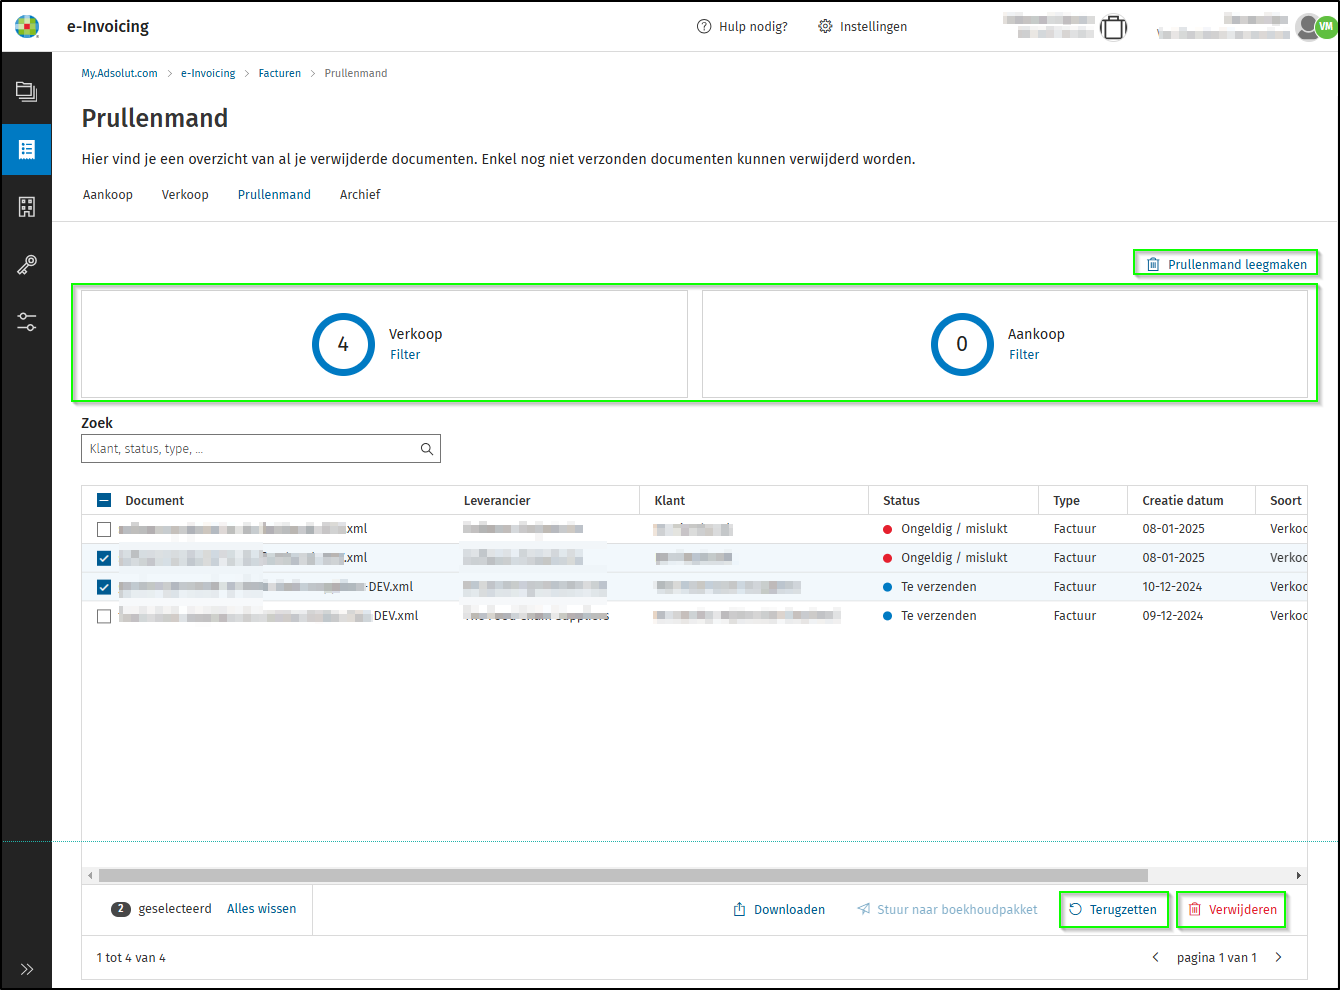1340x990 pixels.
Task: Click the search magnifier icon
Action: click(427, 449)
